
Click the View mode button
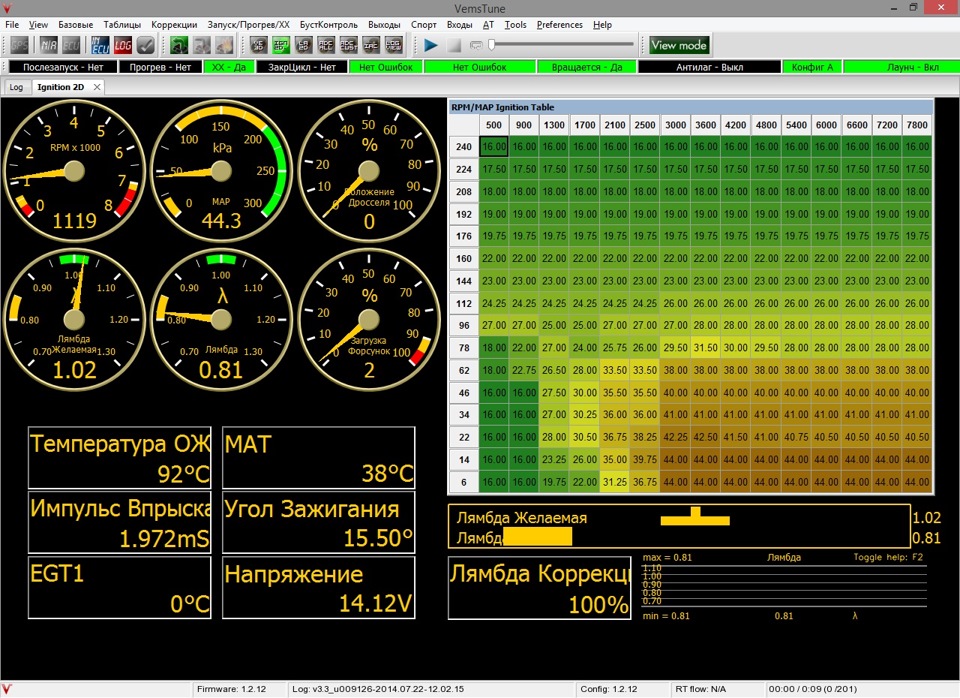point(678,45)
